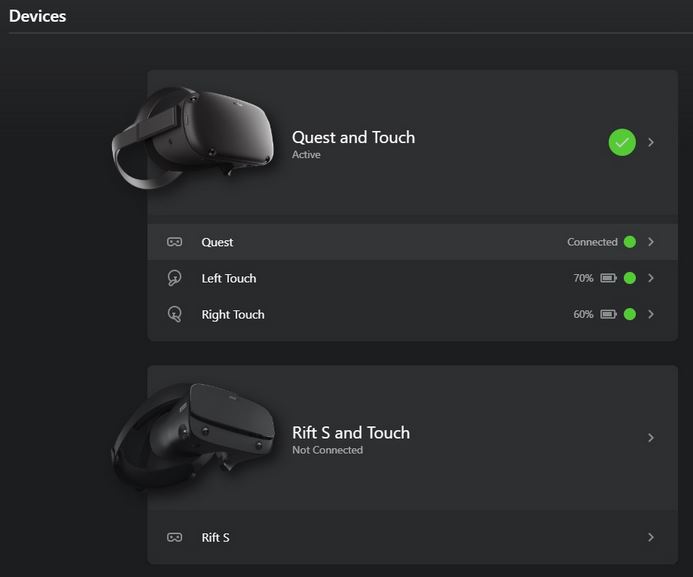Select the Rift S and Touch title
The height and width of the screenshot is (577, 693).
pos(351,433)
